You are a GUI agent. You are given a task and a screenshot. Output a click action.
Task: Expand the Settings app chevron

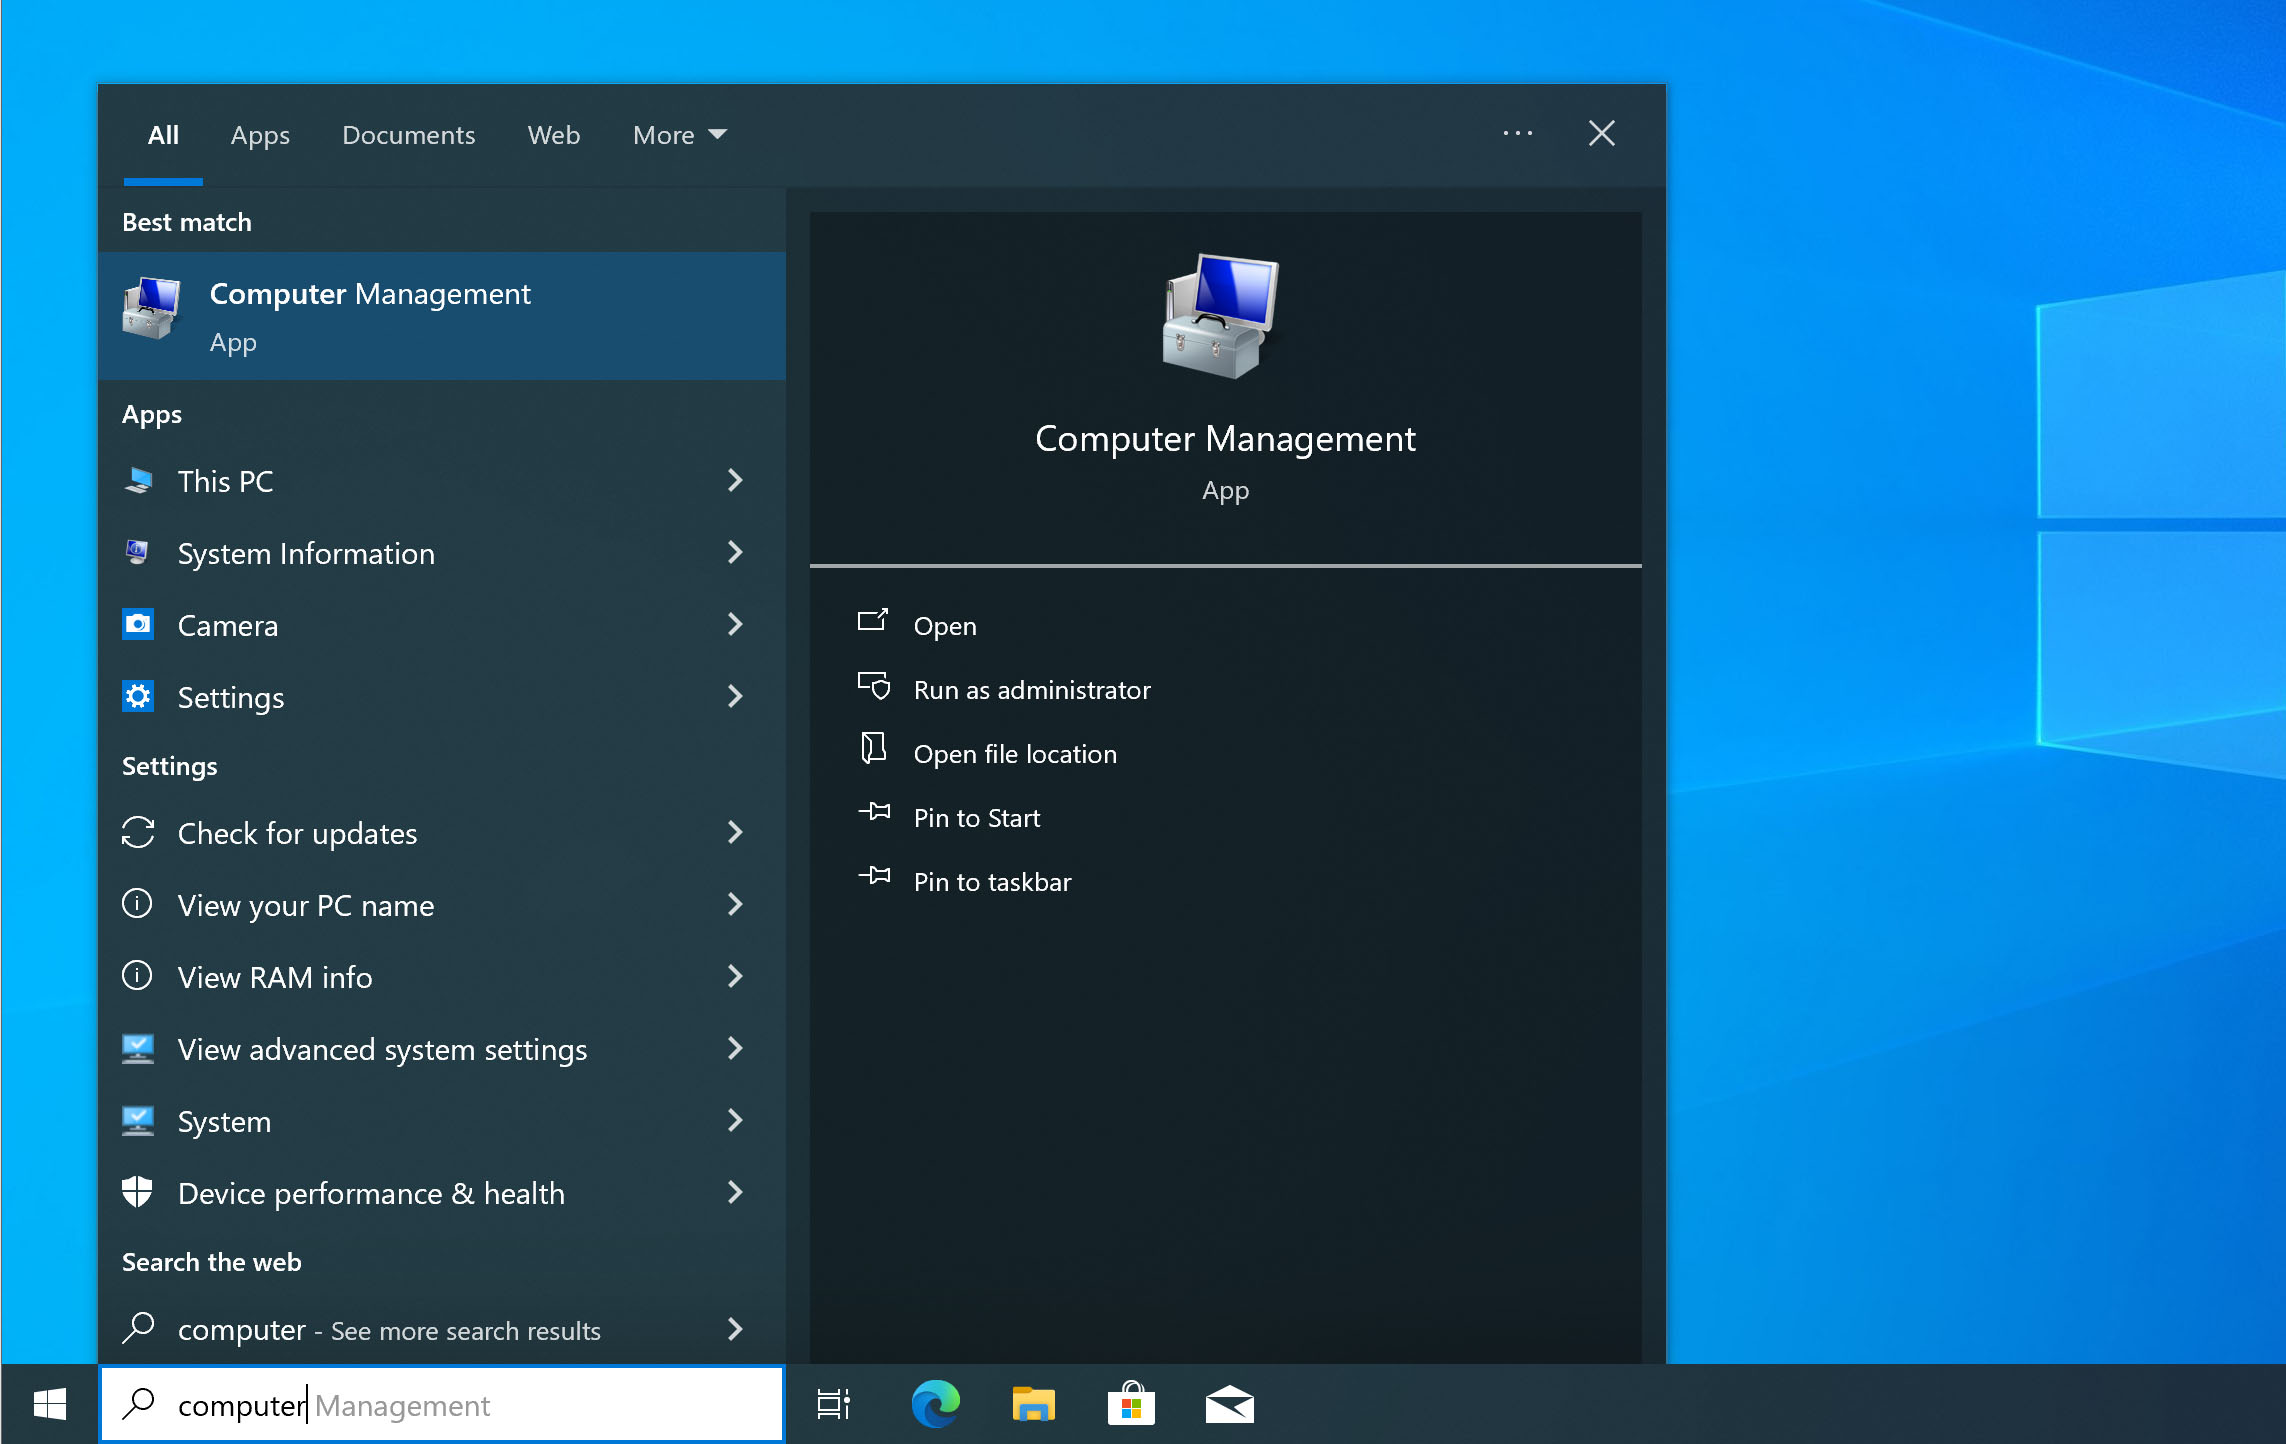pyautogui.click(x=735, y=697)
